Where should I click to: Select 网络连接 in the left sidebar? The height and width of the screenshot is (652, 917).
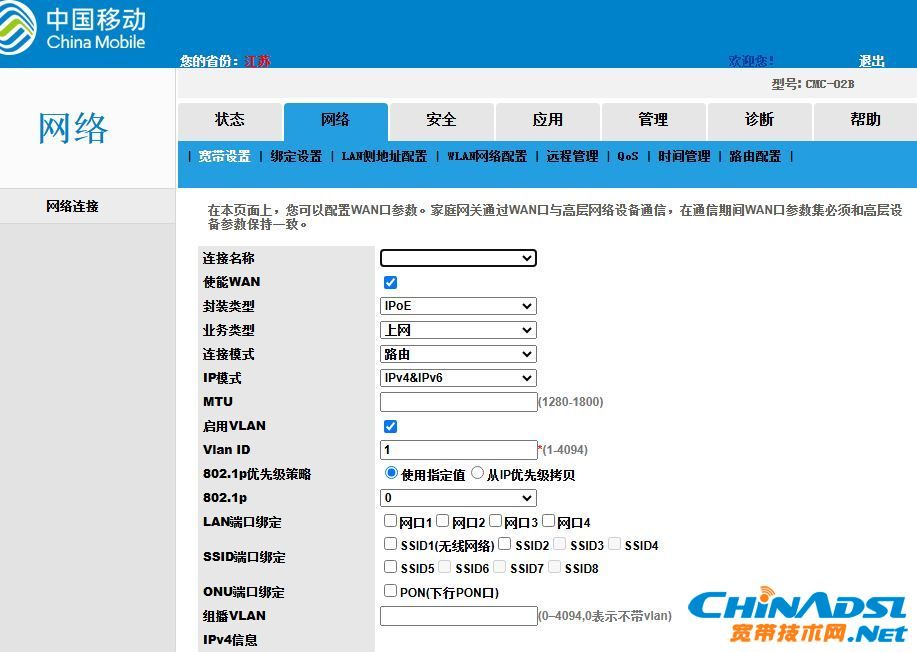tap(73, 206)
